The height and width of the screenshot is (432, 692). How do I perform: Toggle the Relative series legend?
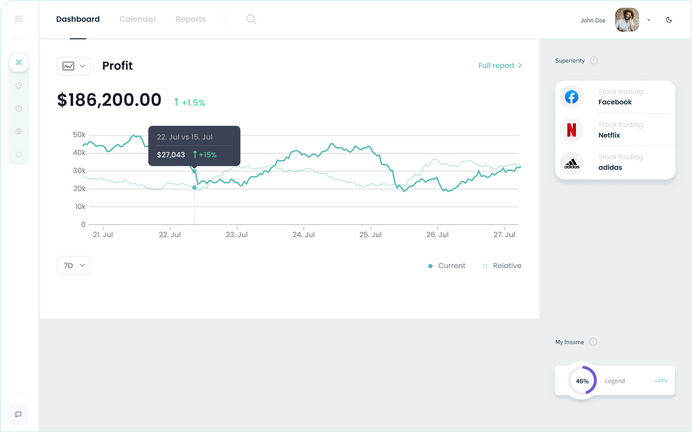pos(502,266)
